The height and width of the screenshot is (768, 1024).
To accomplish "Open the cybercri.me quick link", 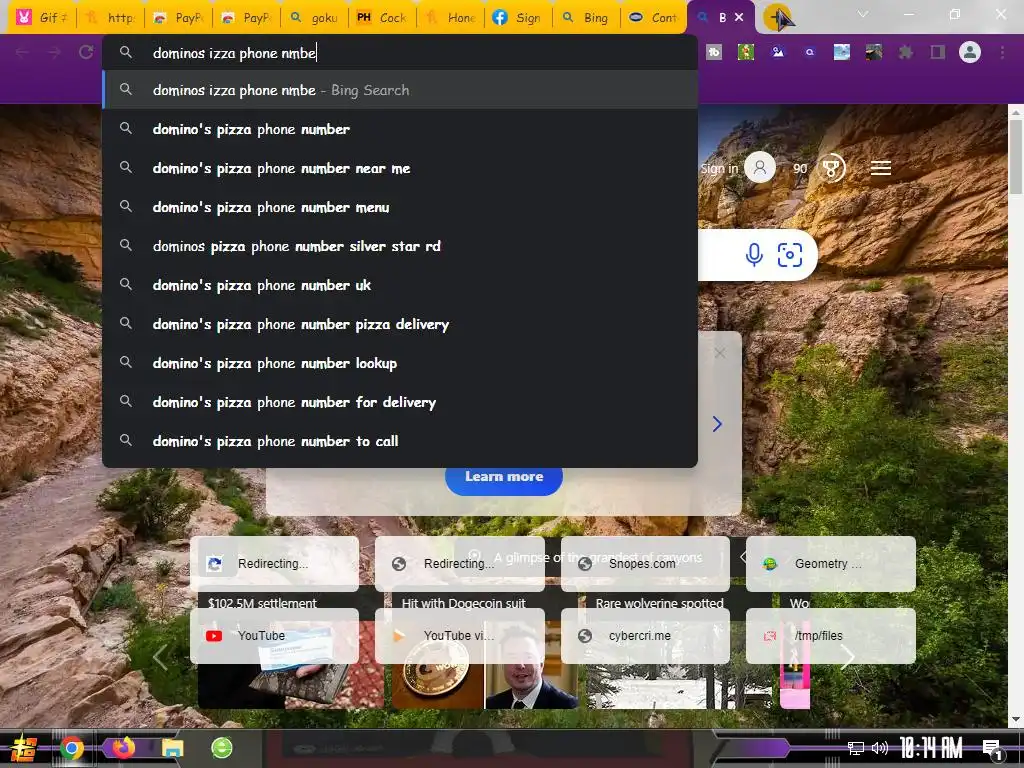I will (x=645, y=635).
